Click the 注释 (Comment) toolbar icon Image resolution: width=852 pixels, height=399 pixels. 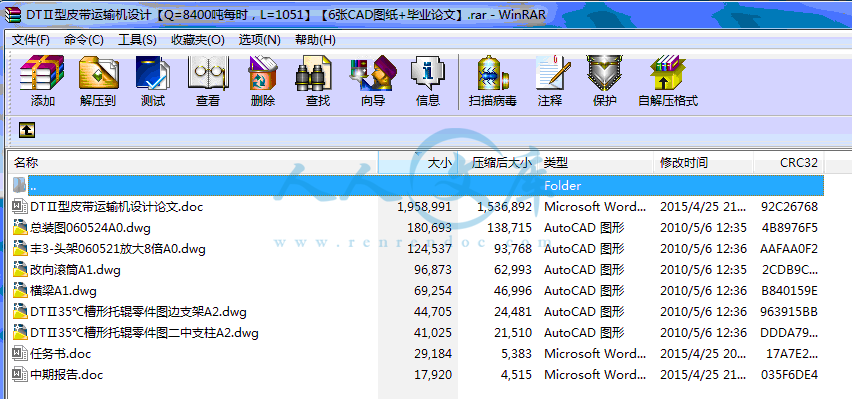click(553, 73)
